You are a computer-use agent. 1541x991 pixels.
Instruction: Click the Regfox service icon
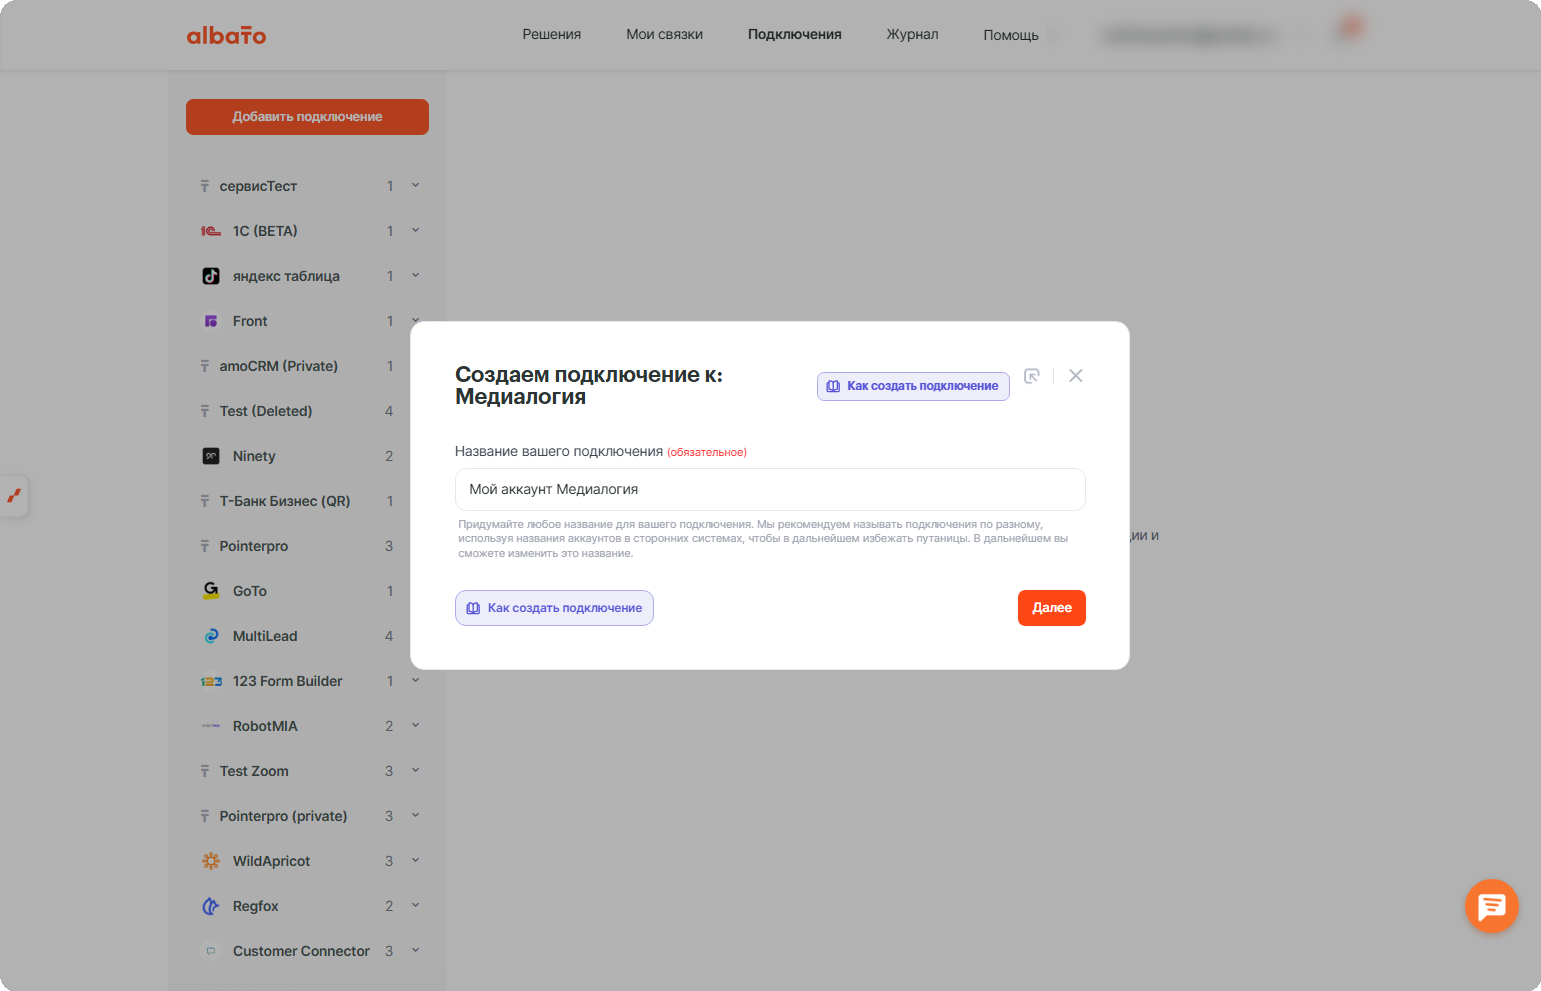(x=211, y=906)
